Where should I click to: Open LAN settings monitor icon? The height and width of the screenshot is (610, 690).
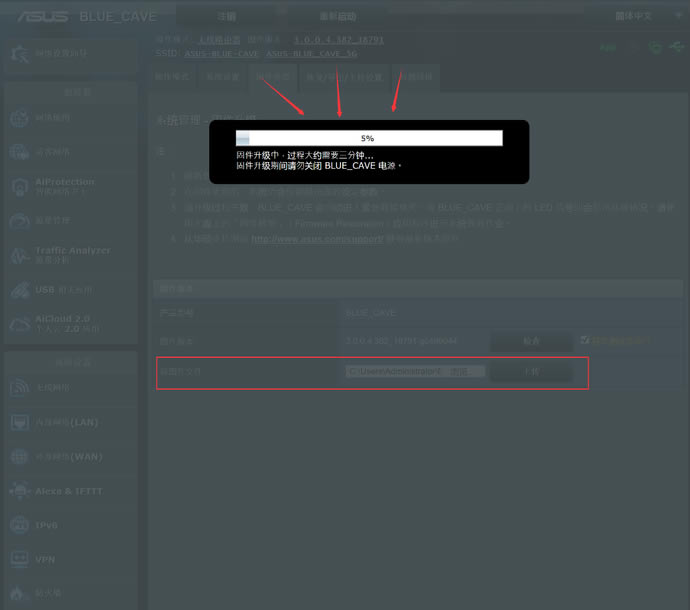point(19,422)
